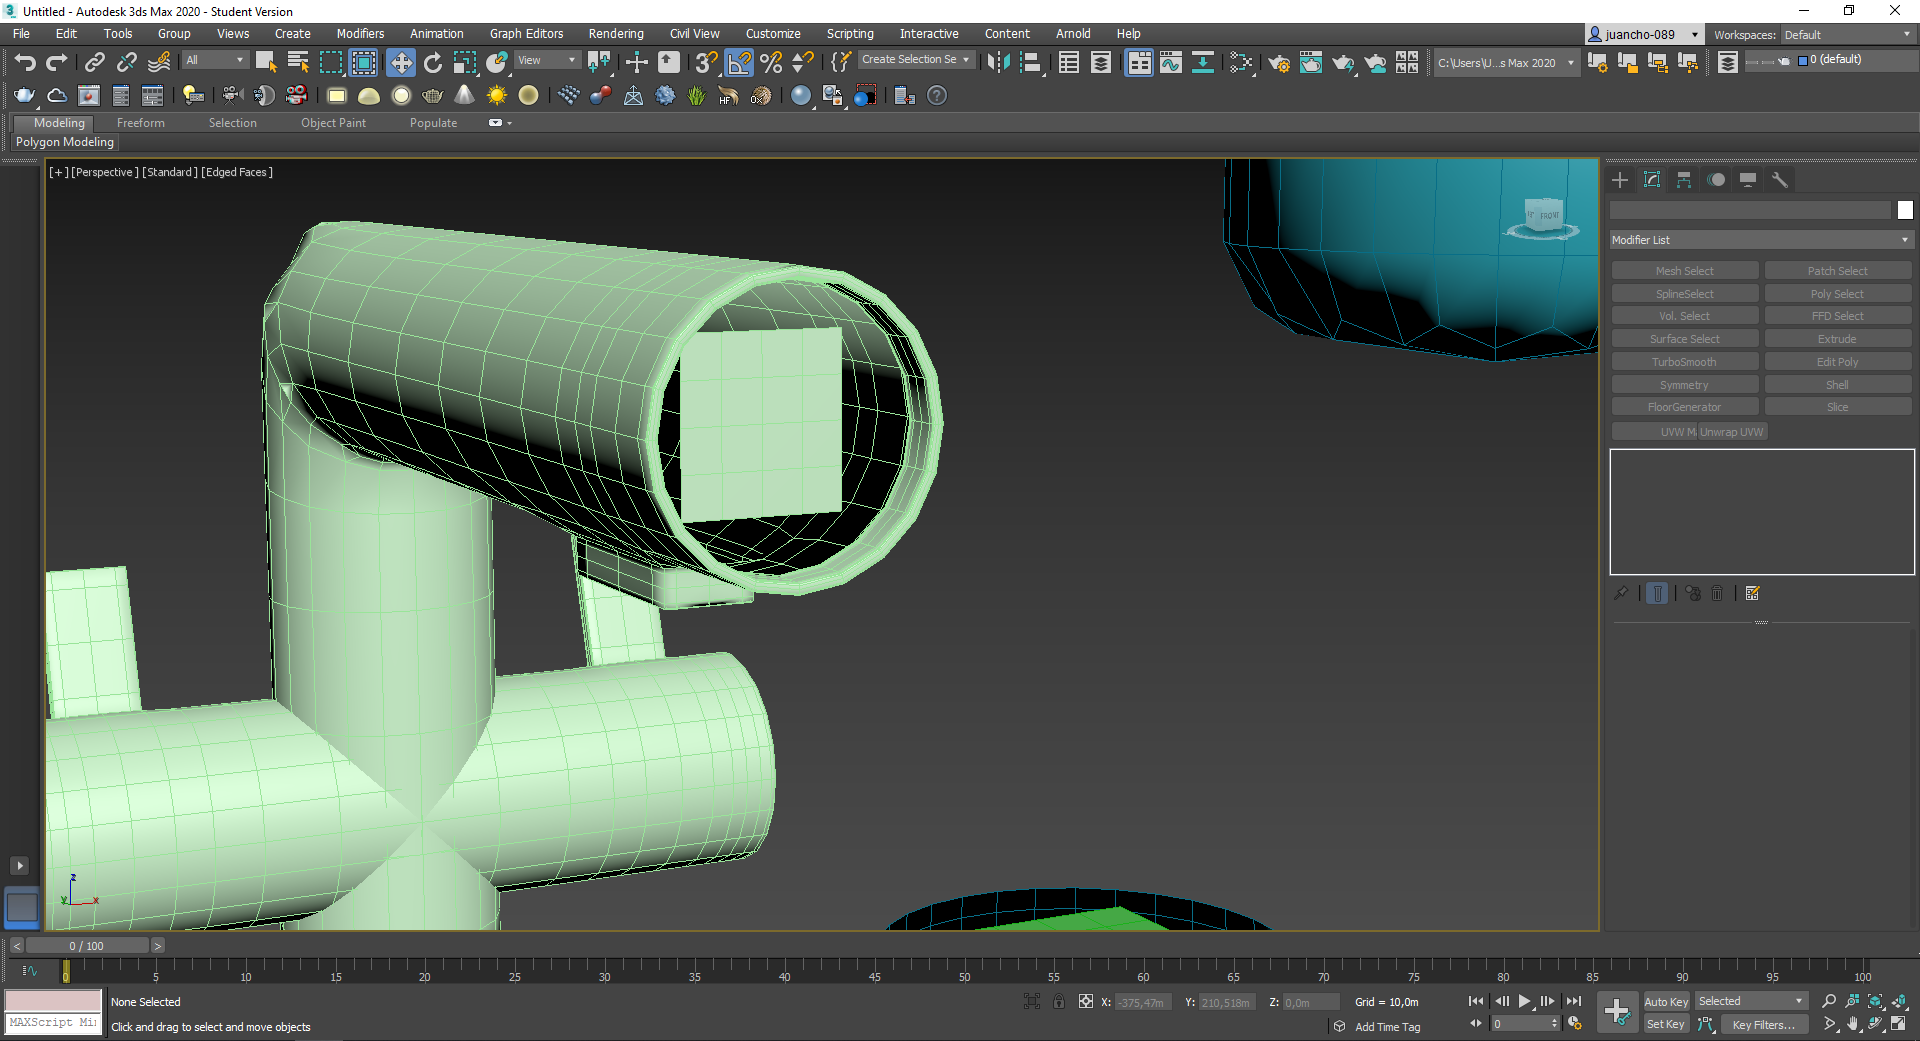This screenshot has height=1041, width=1920.
Task: Click the Maximize Viewport toggle icon
Action: point(1899,1024)
